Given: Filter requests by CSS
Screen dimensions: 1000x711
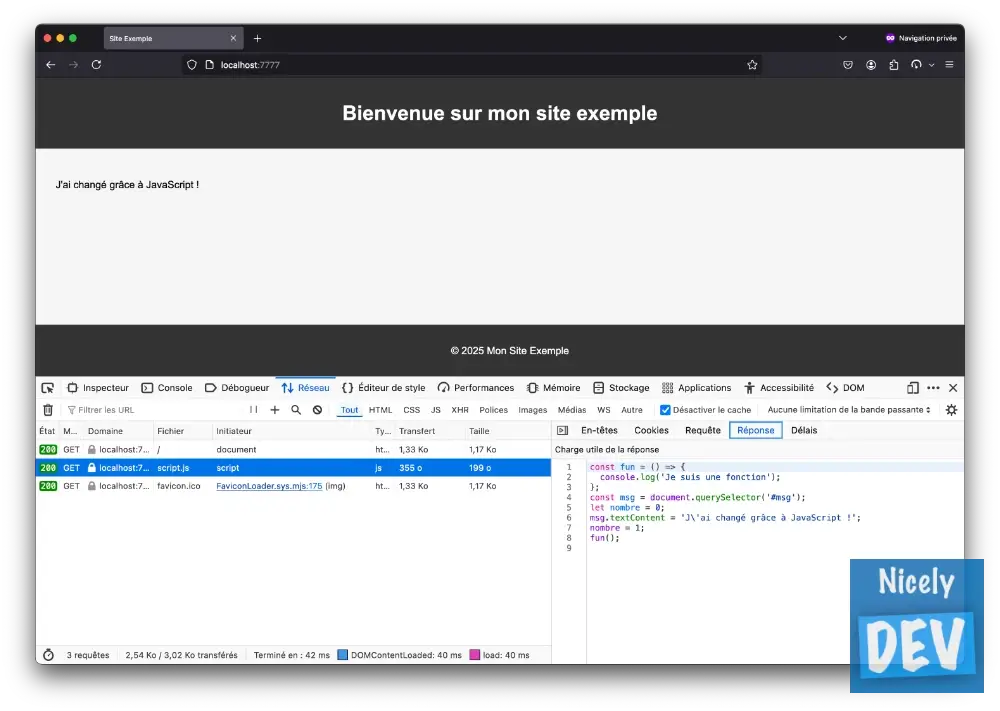Looking at the screenshot, I should tap(411, 410).
